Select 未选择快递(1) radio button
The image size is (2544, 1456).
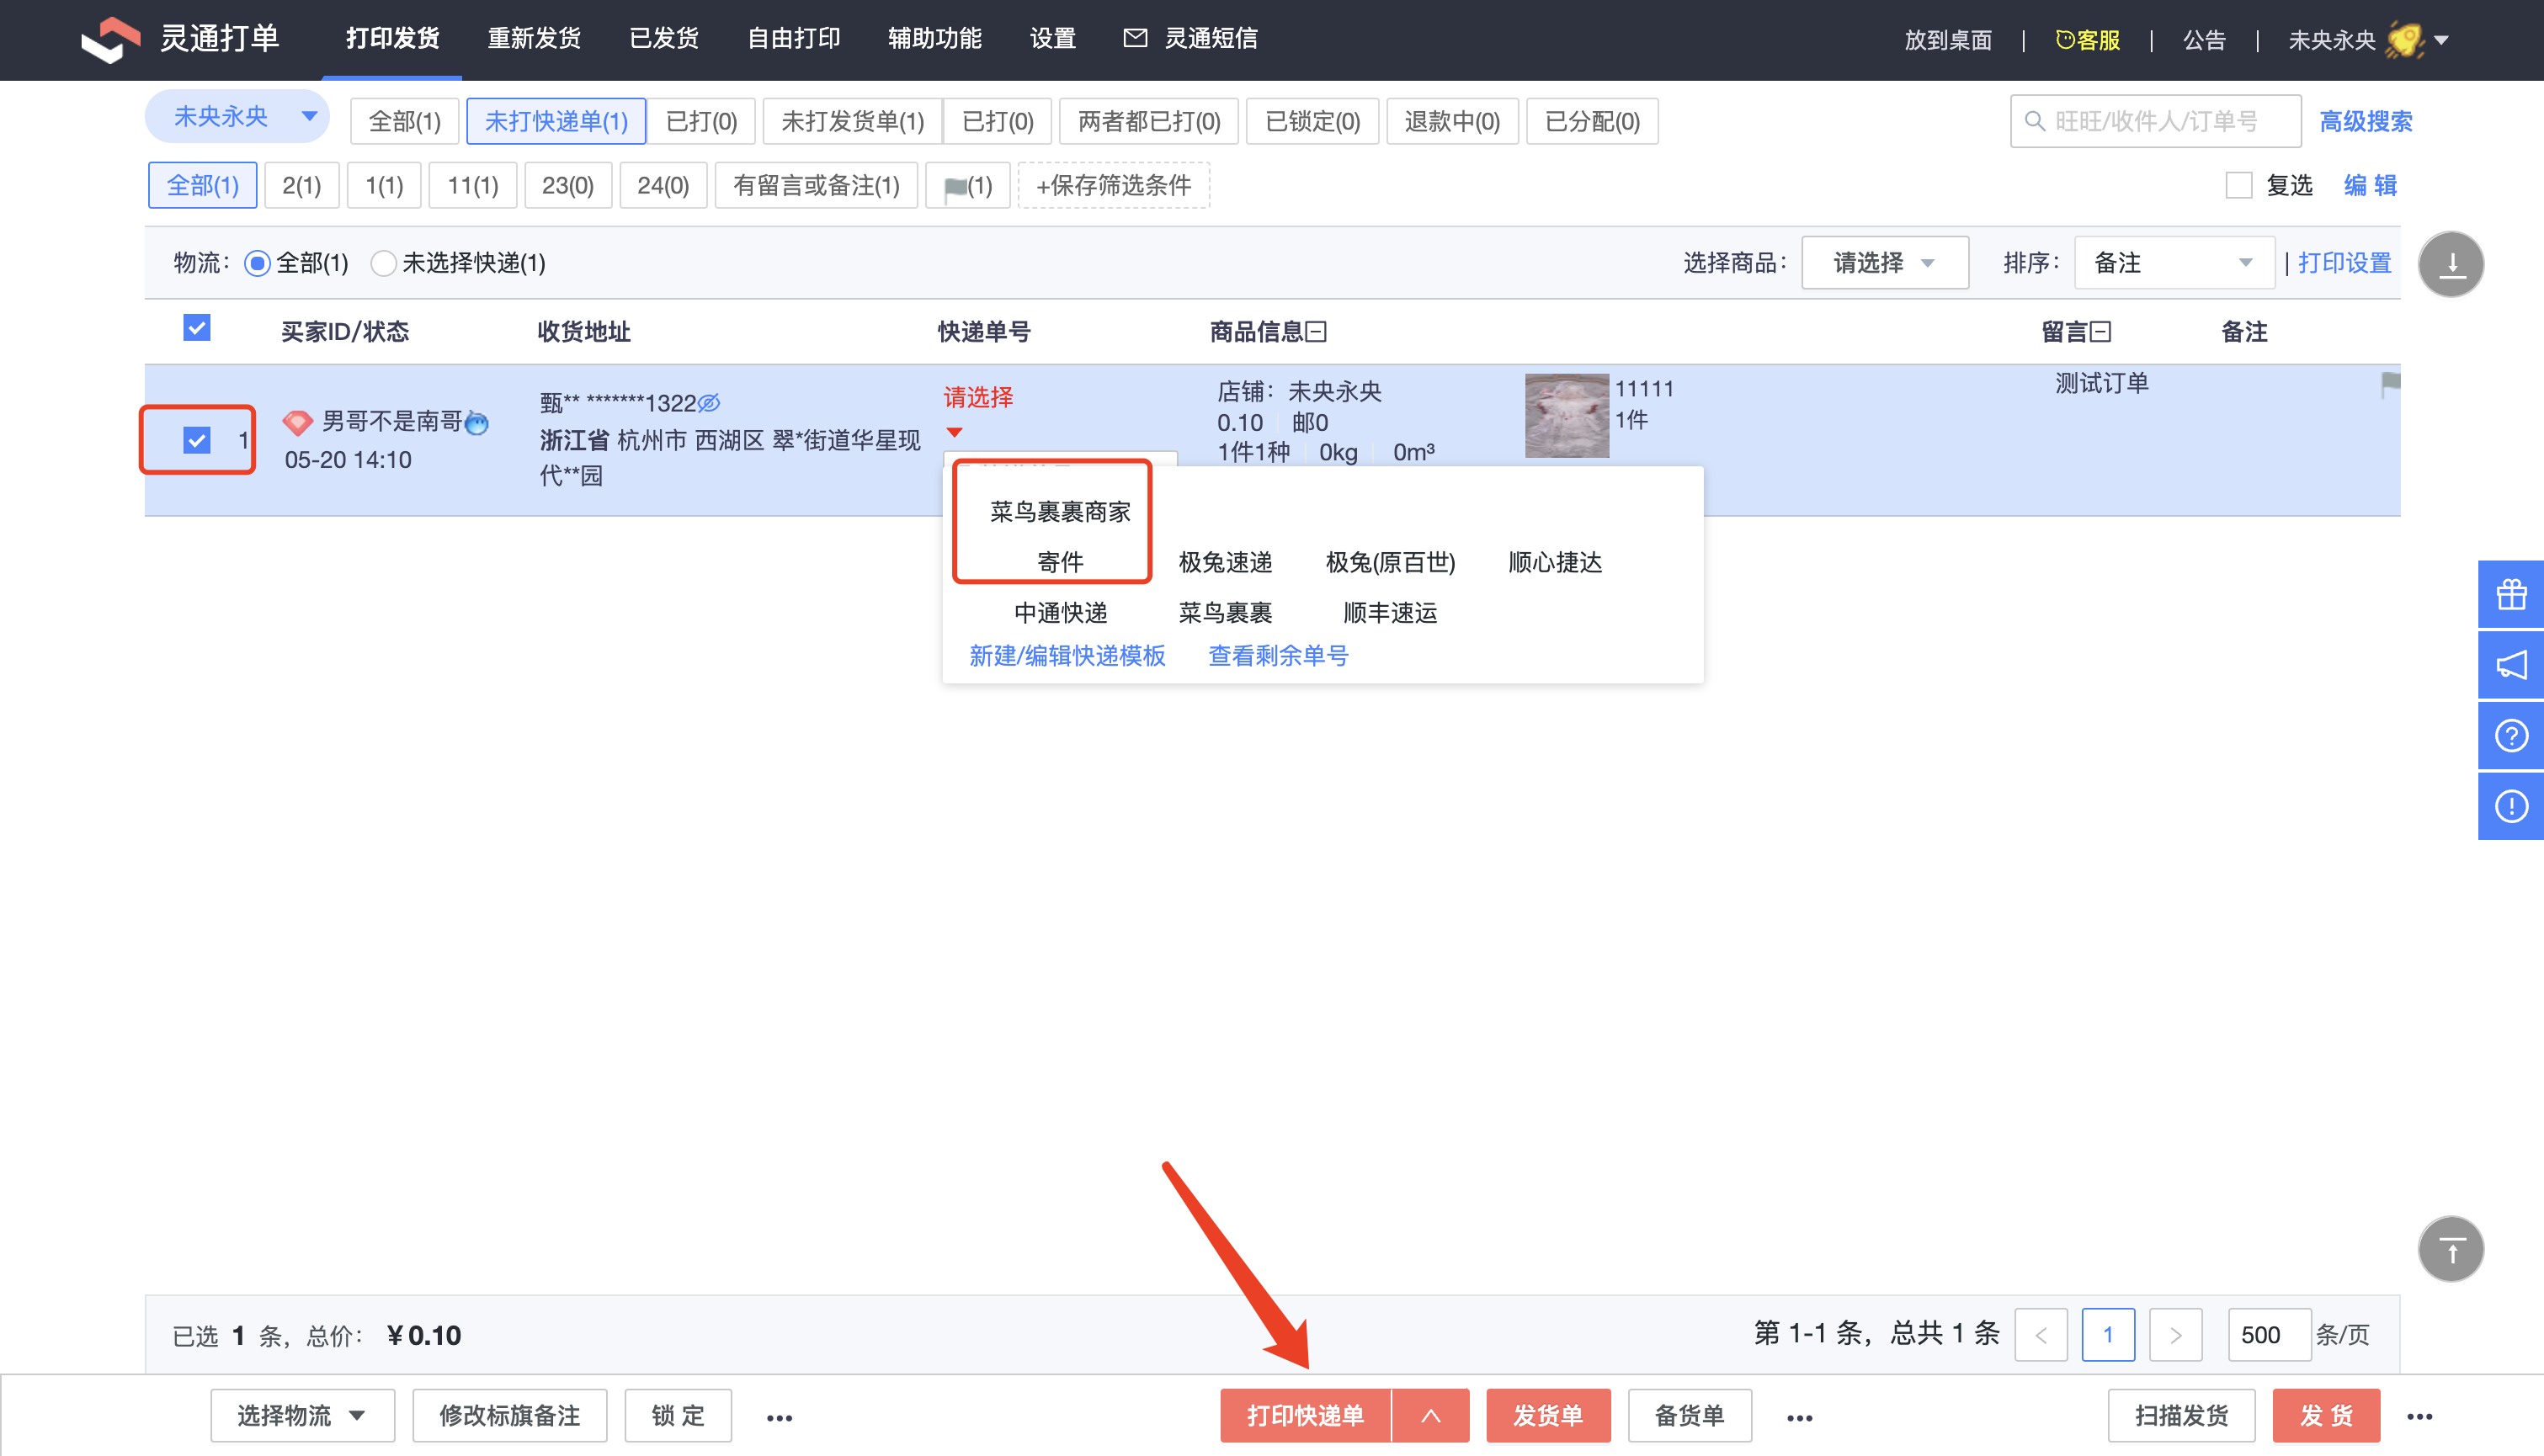(383, 263)
